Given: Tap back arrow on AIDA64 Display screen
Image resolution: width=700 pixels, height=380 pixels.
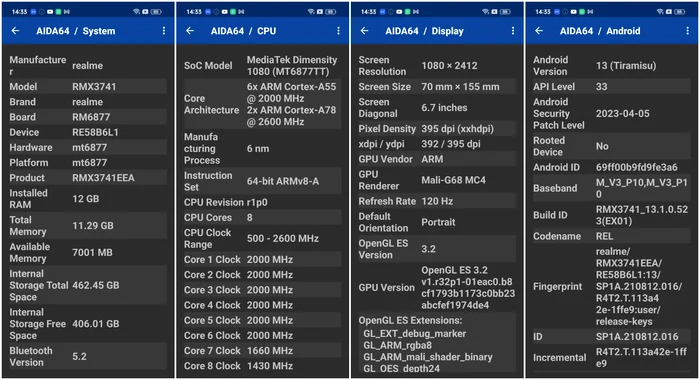Looking at the screenshot, I should coord(365,31).
